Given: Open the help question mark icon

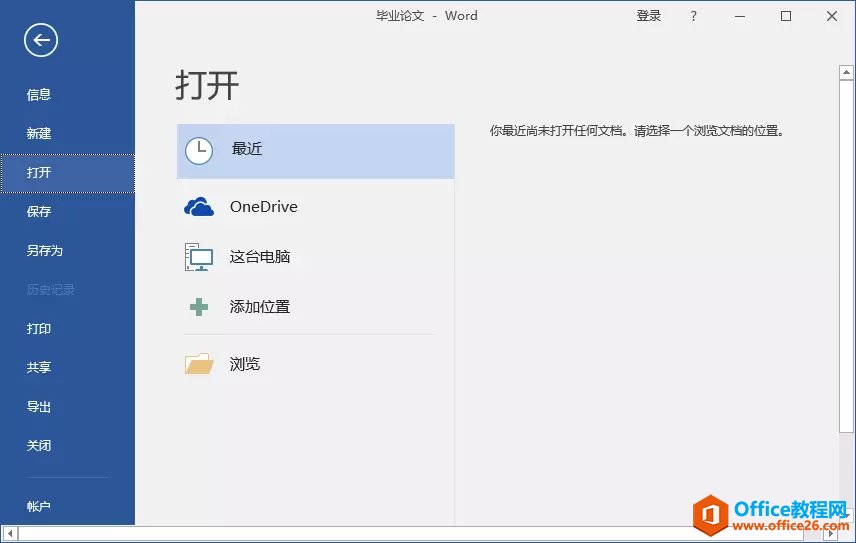Looking at the screenshot, I should [693, 16].
